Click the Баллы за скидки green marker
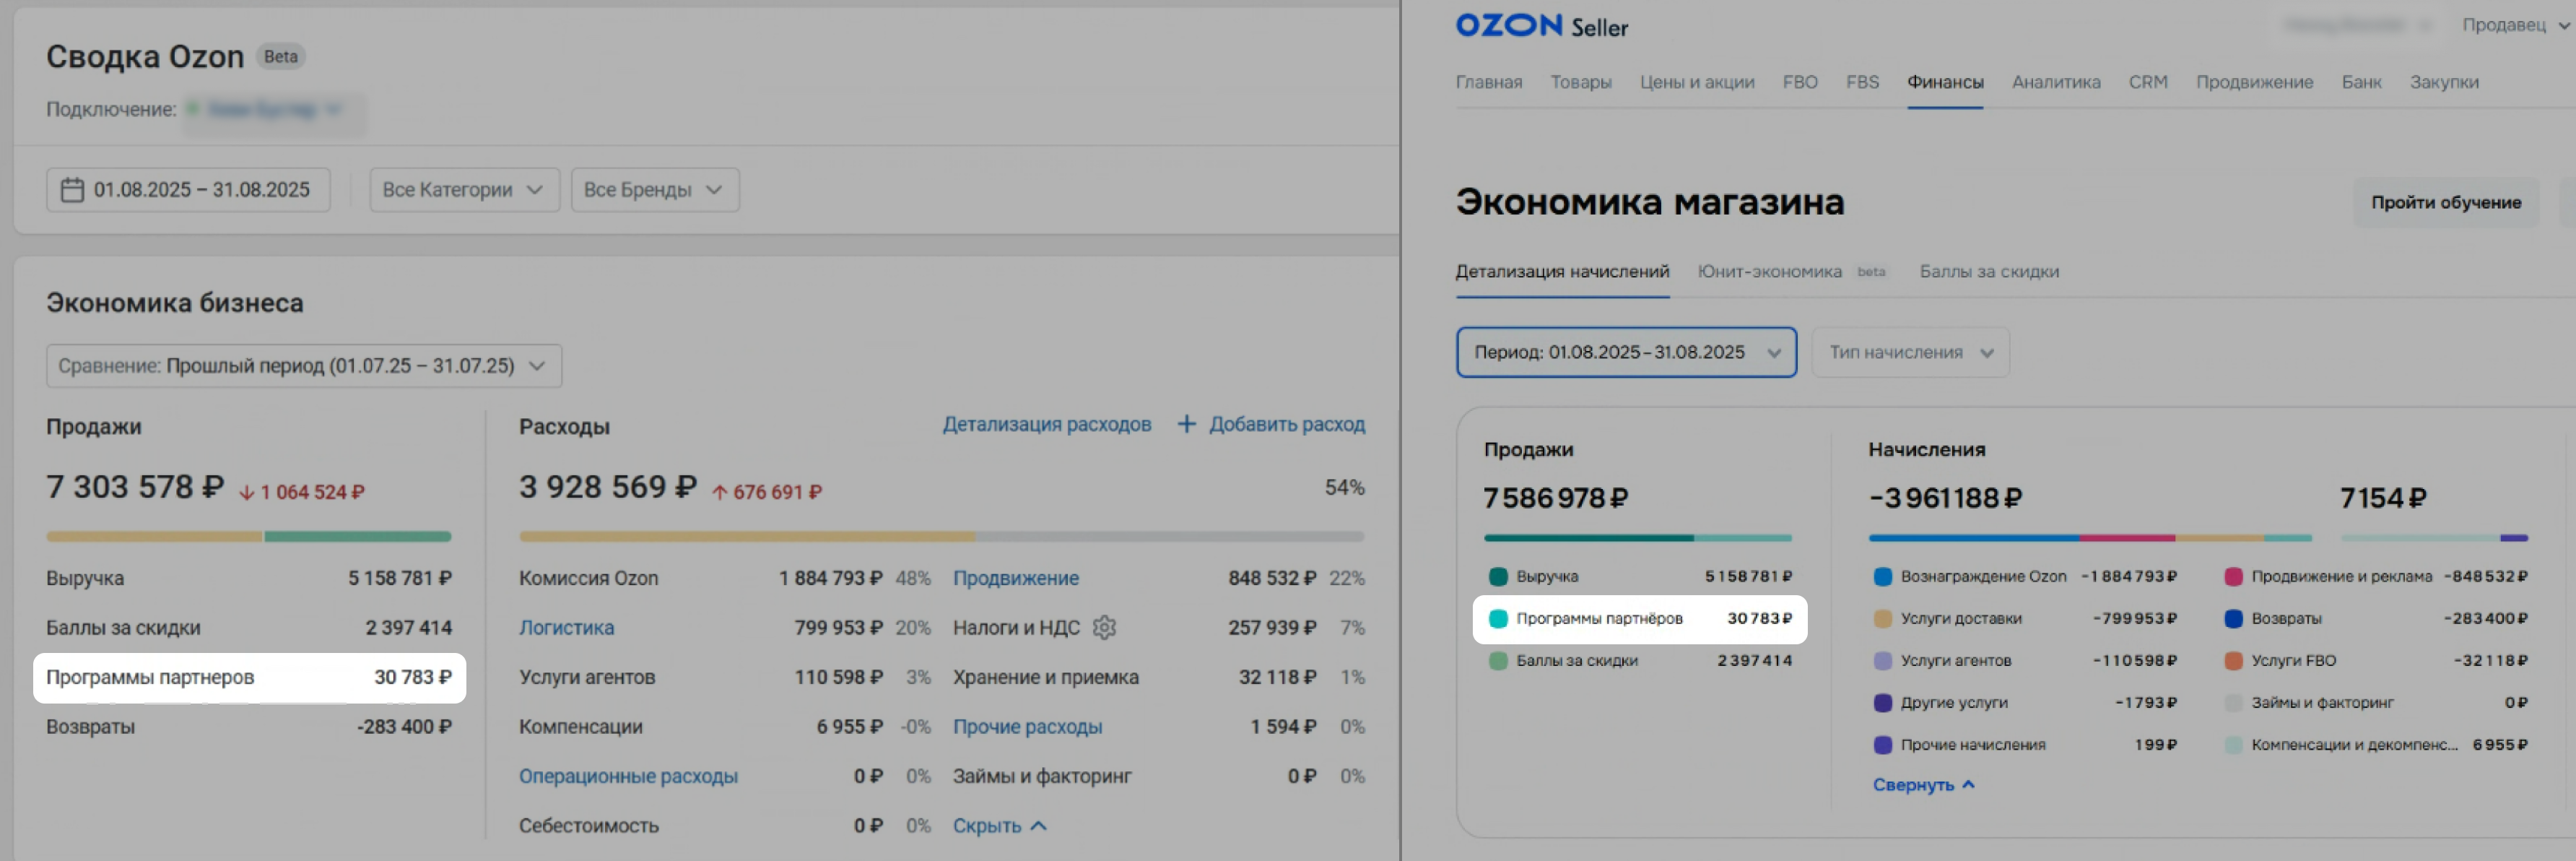2576x861 pixels. coord(1498,660)
